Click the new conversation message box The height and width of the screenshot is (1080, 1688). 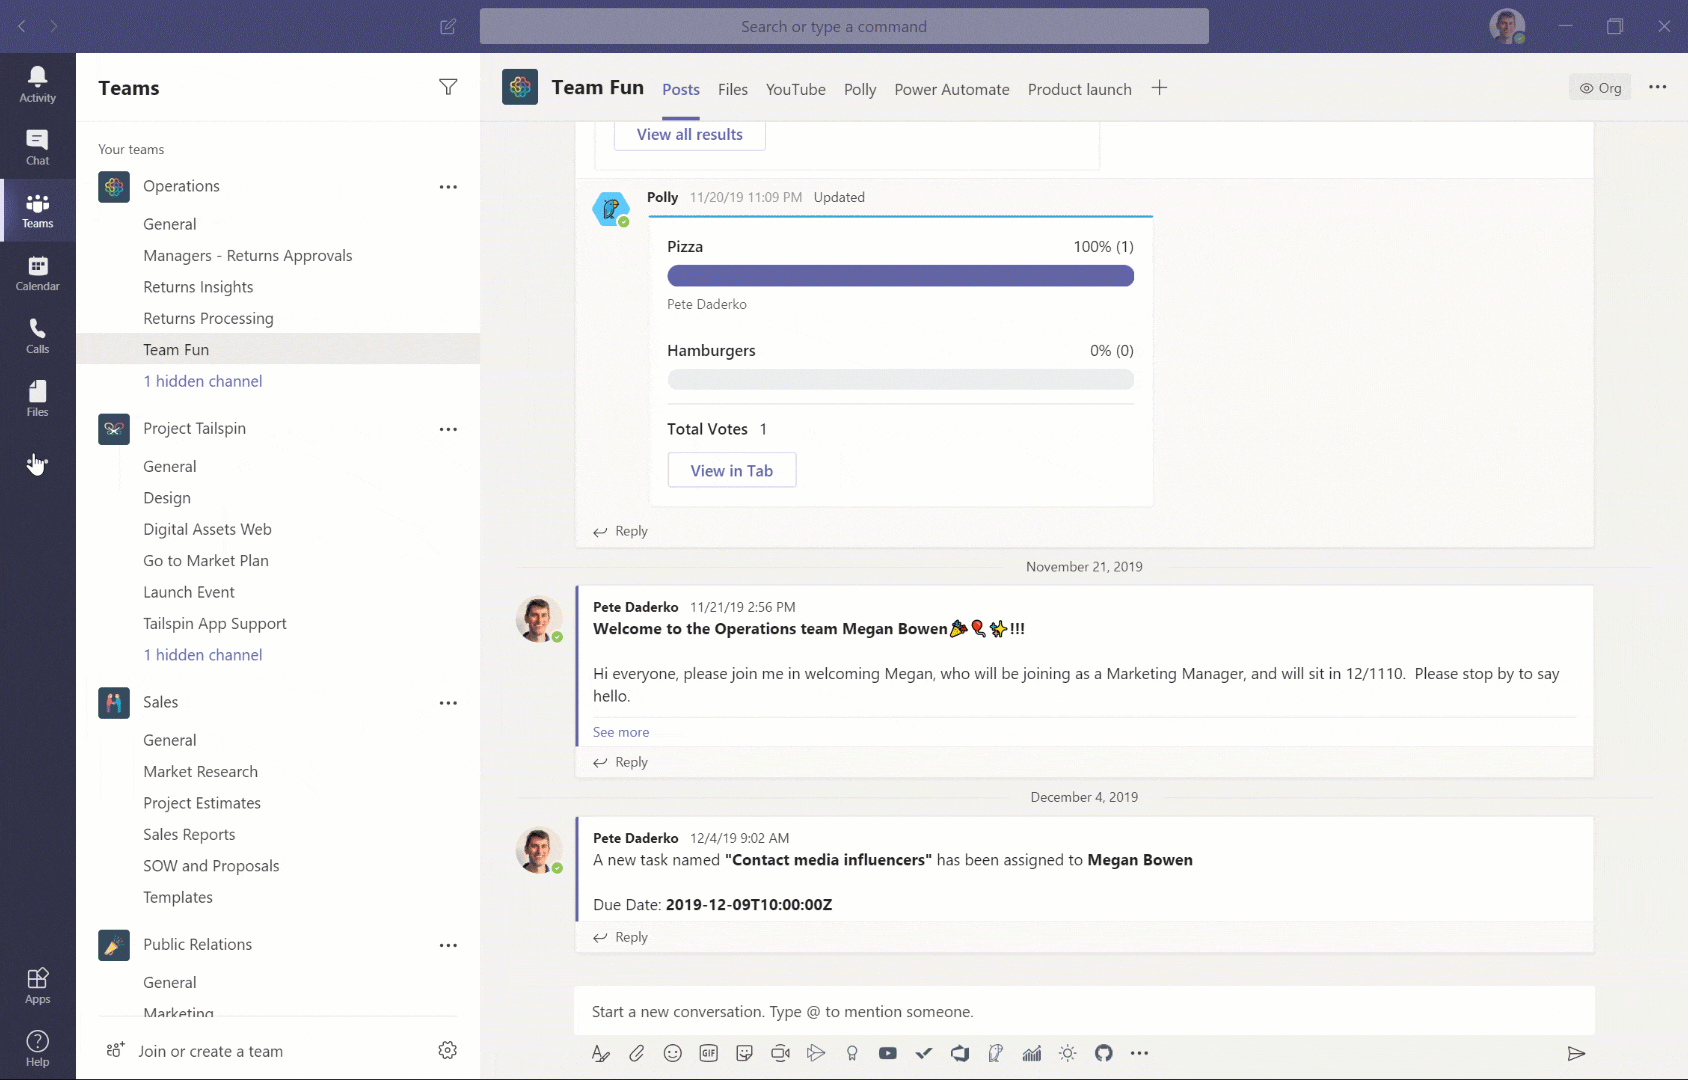tap(1084, 1011)
